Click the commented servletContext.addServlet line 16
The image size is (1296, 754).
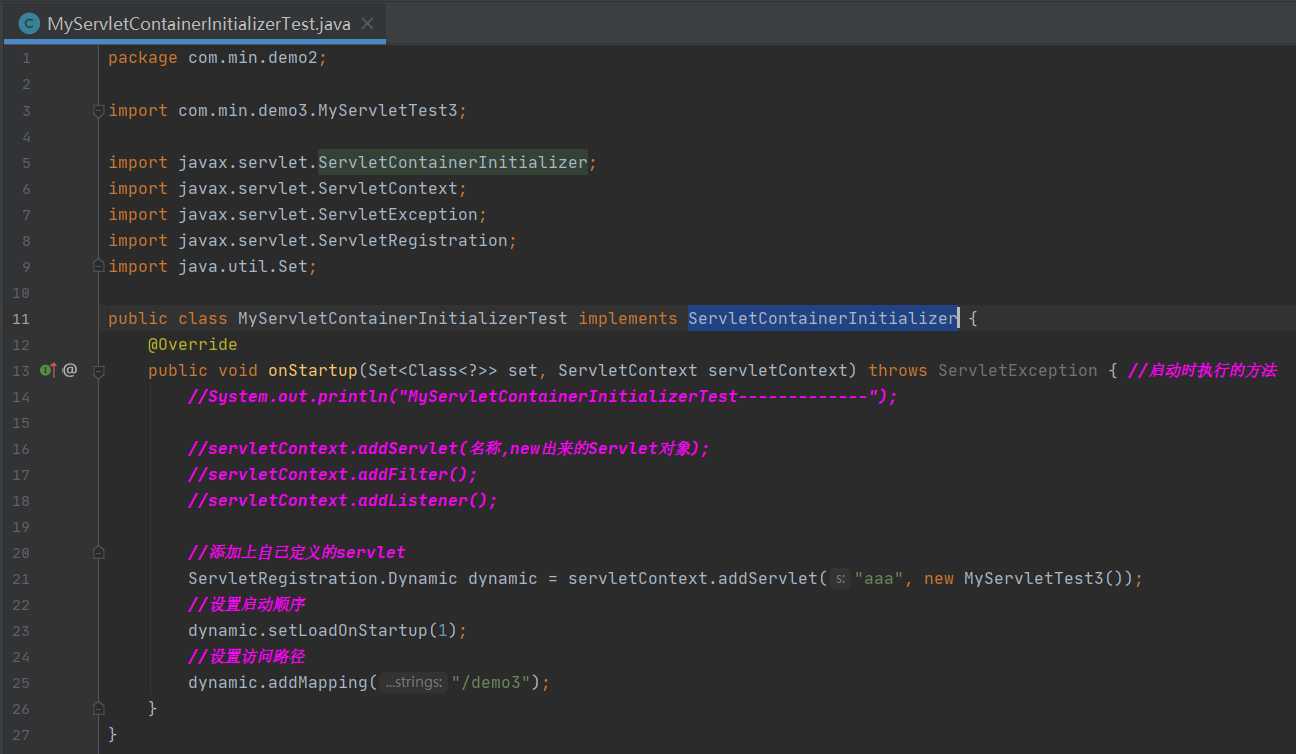(x=448, y=448)
